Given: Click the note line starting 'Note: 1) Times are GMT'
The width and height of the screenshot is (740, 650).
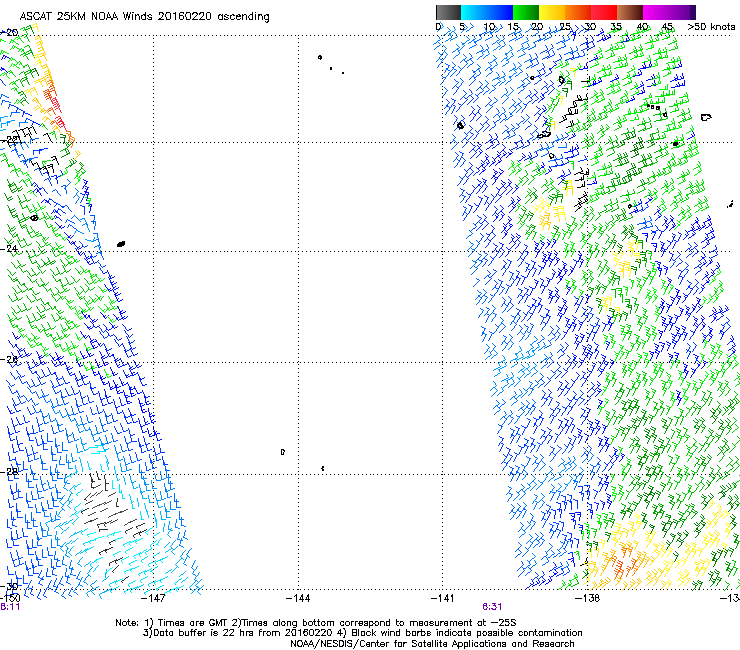Looking at the screenshot, I should [316, 623].
